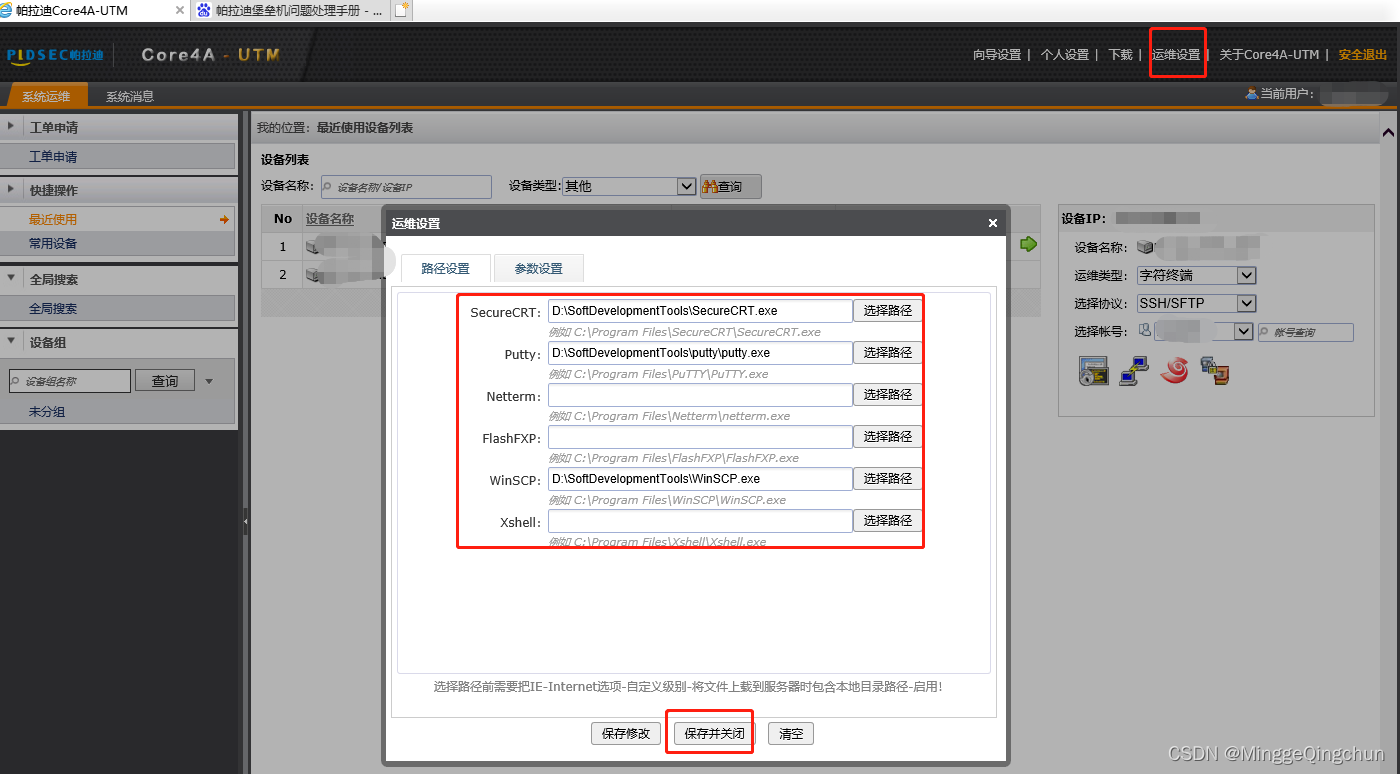
Task: Click 选择路径 for Netterm
Action: [x=888, y=395]
